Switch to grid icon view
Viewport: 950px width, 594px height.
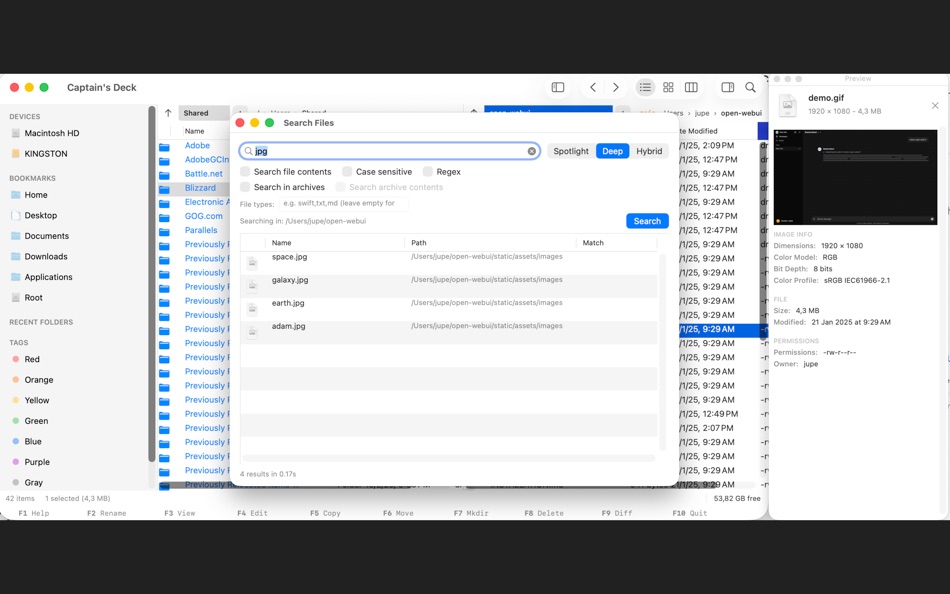click(x=668, y=87)
